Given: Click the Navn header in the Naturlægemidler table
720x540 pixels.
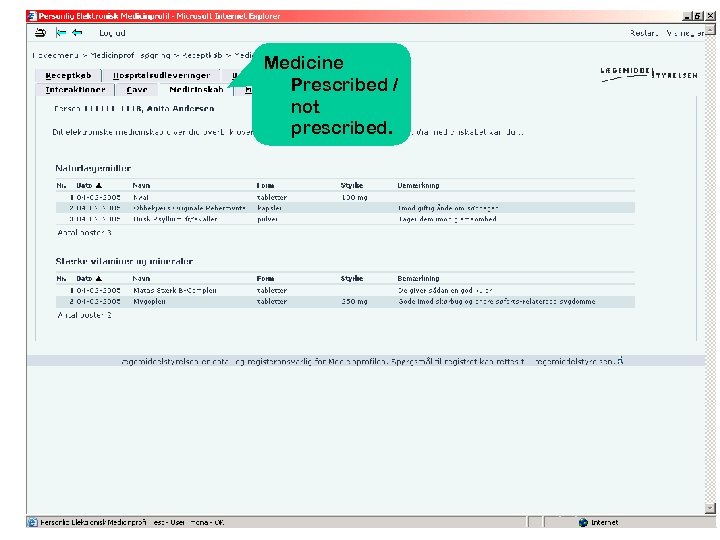Looking at the screenshot, I should (x=141, y=186).
